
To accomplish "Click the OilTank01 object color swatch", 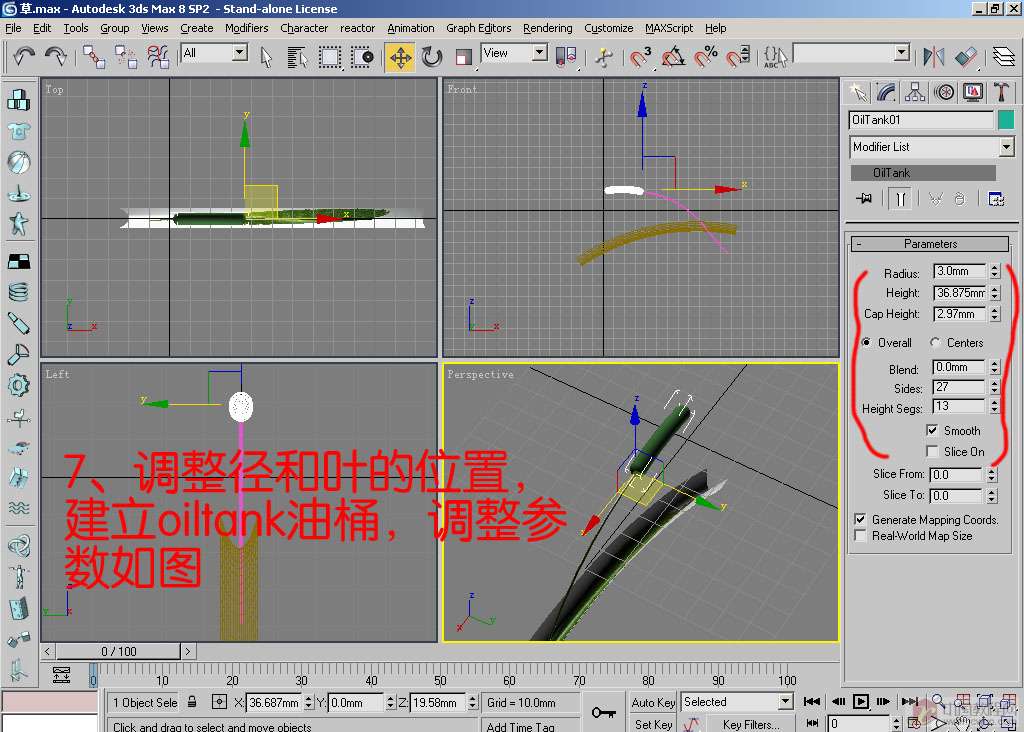I will [1006, 119].
